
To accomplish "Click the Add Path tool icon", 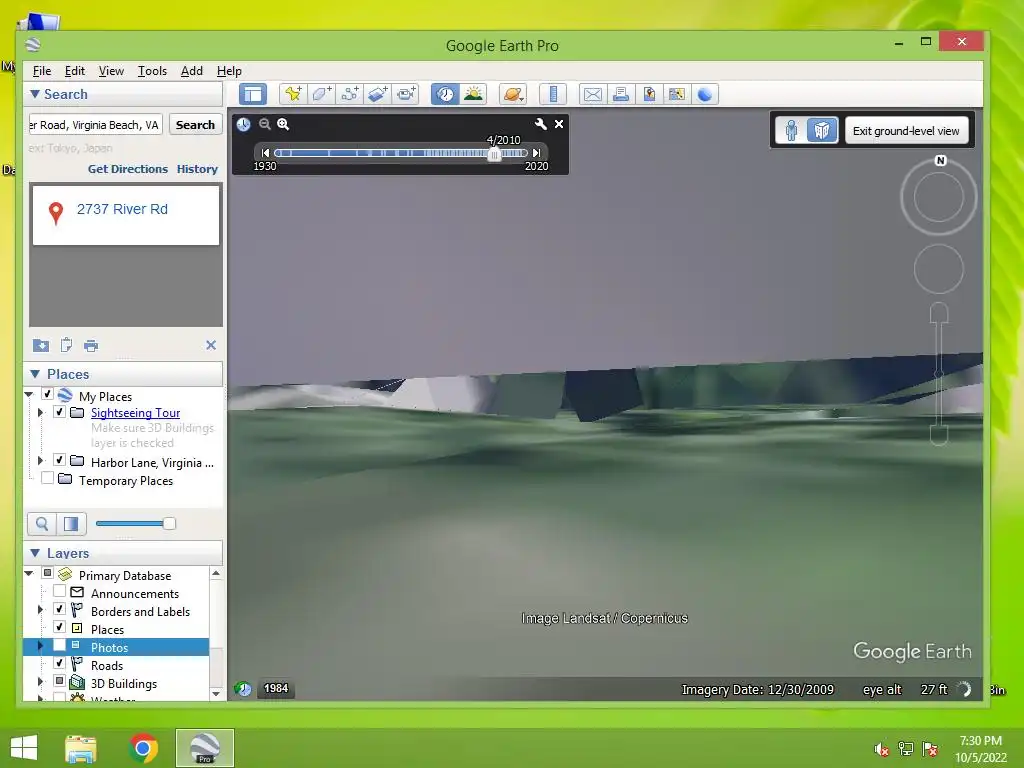I will coord(349,94).
